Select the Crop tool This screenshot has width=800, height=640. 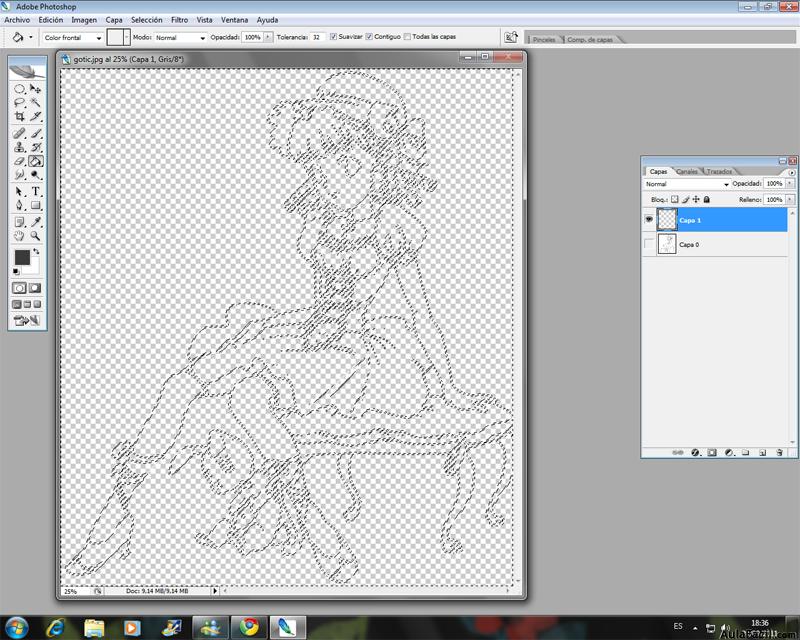(19, 116)
